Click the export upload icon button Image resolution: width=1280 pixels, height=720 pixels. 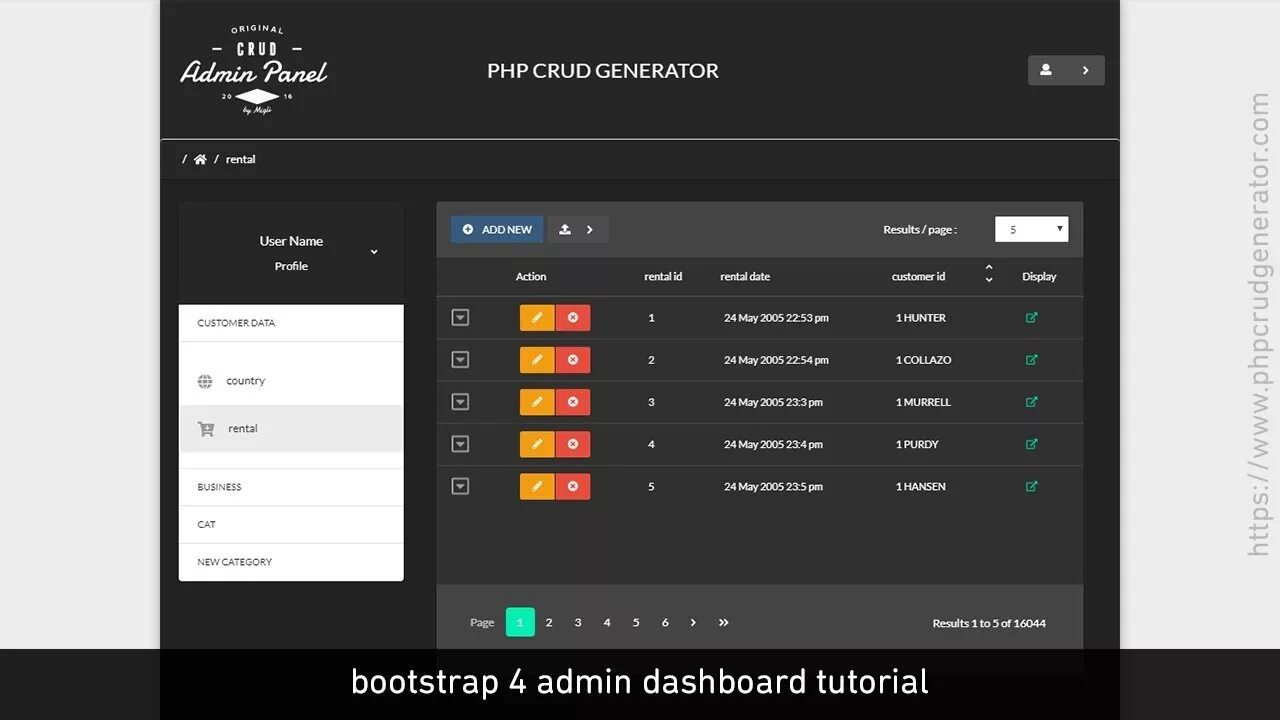[x=565, y=229]
